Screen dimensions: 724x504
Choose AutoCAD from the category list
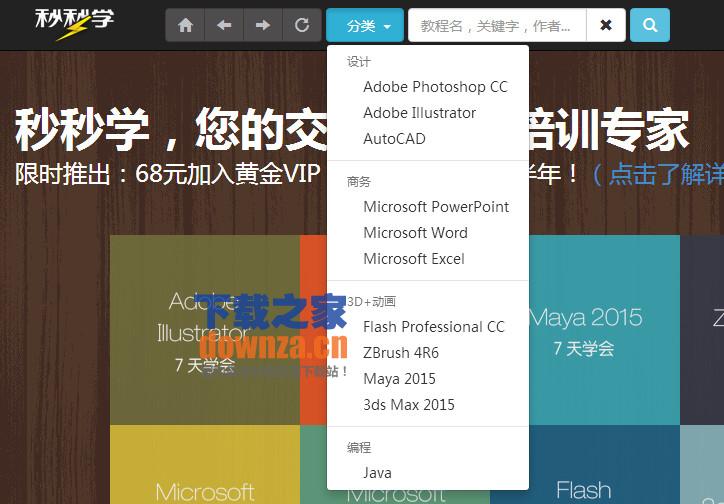[x=428, y=138]
